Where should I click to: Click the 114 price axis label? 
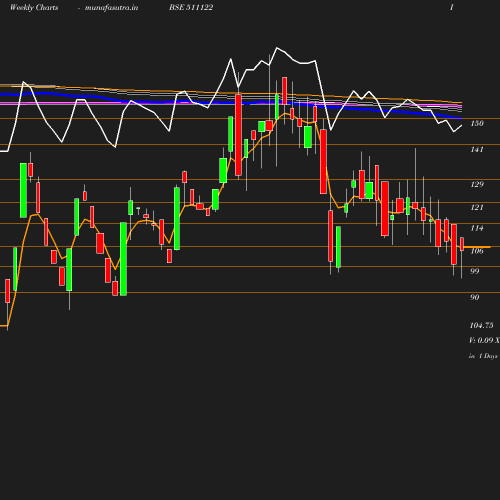tap(477, 228)
